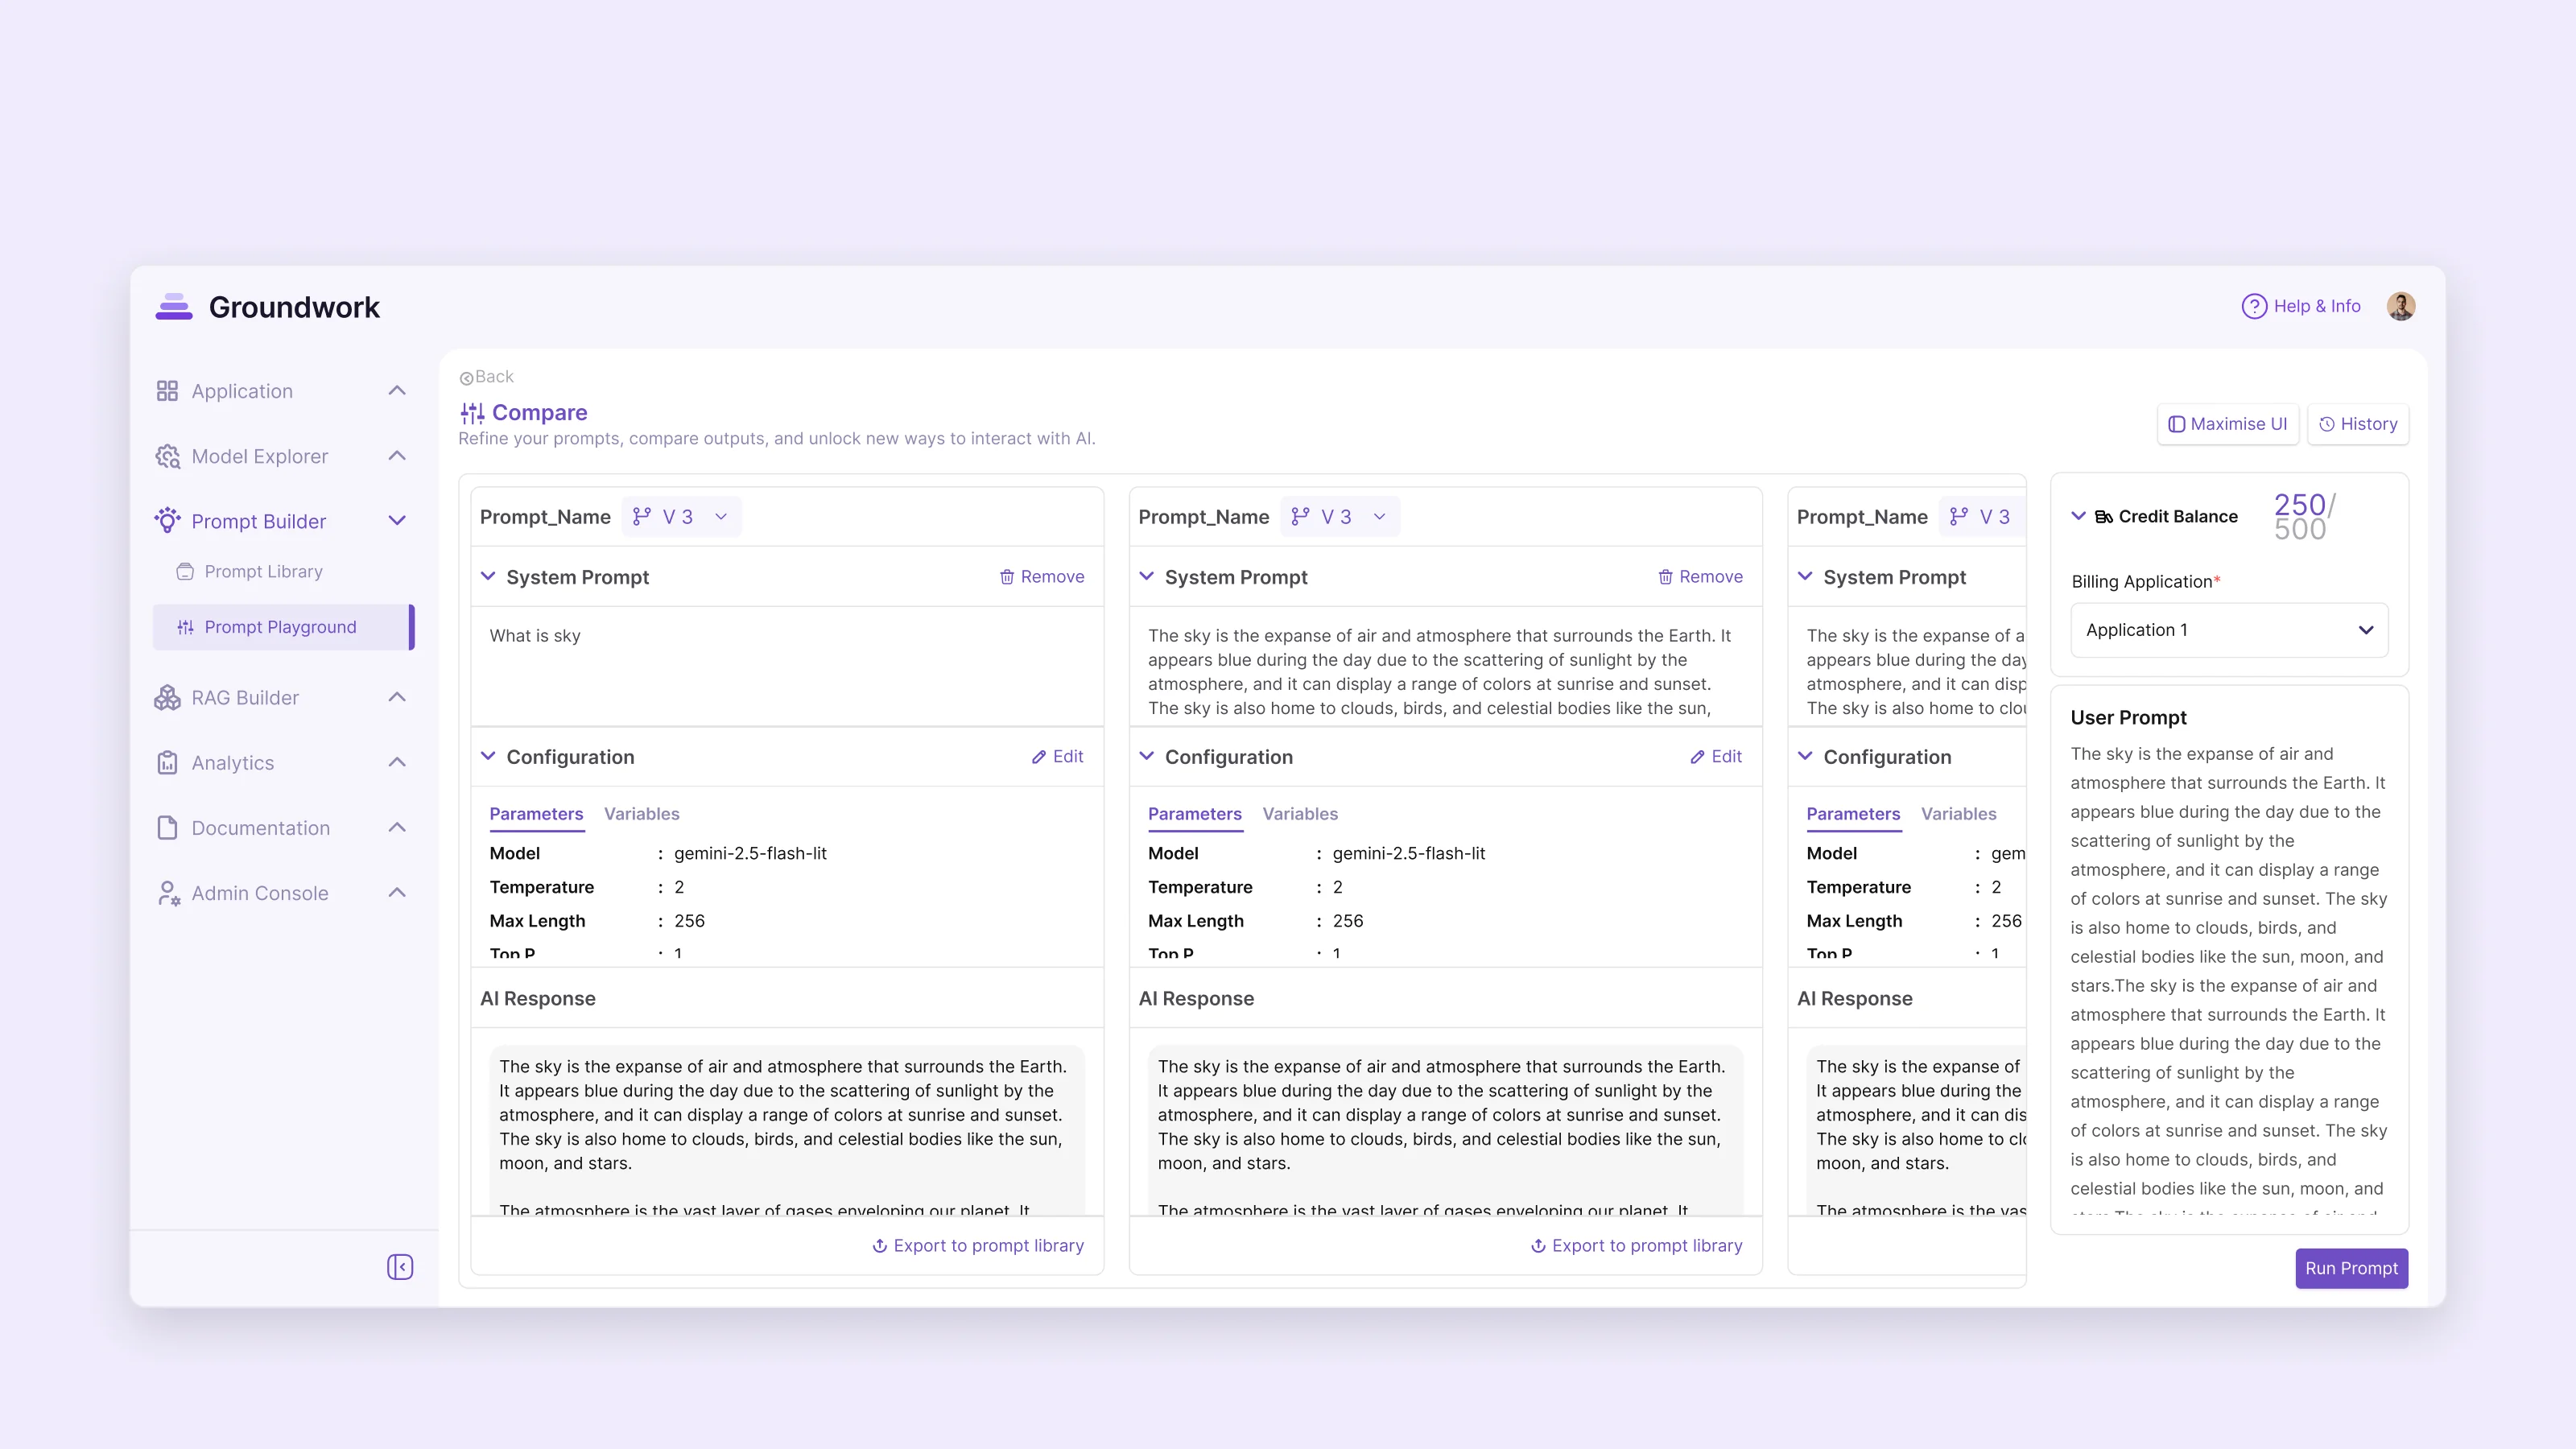Open Prompt Playground in sidebar
Image resolution: width=2576 pixels, height=1449 pixels.
[283, 627]
